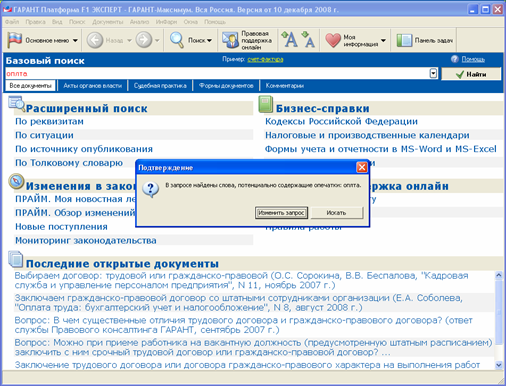The image size is (506, 386).
Task: Click the magnifier Поиск icon
Action: click(177, 40)
